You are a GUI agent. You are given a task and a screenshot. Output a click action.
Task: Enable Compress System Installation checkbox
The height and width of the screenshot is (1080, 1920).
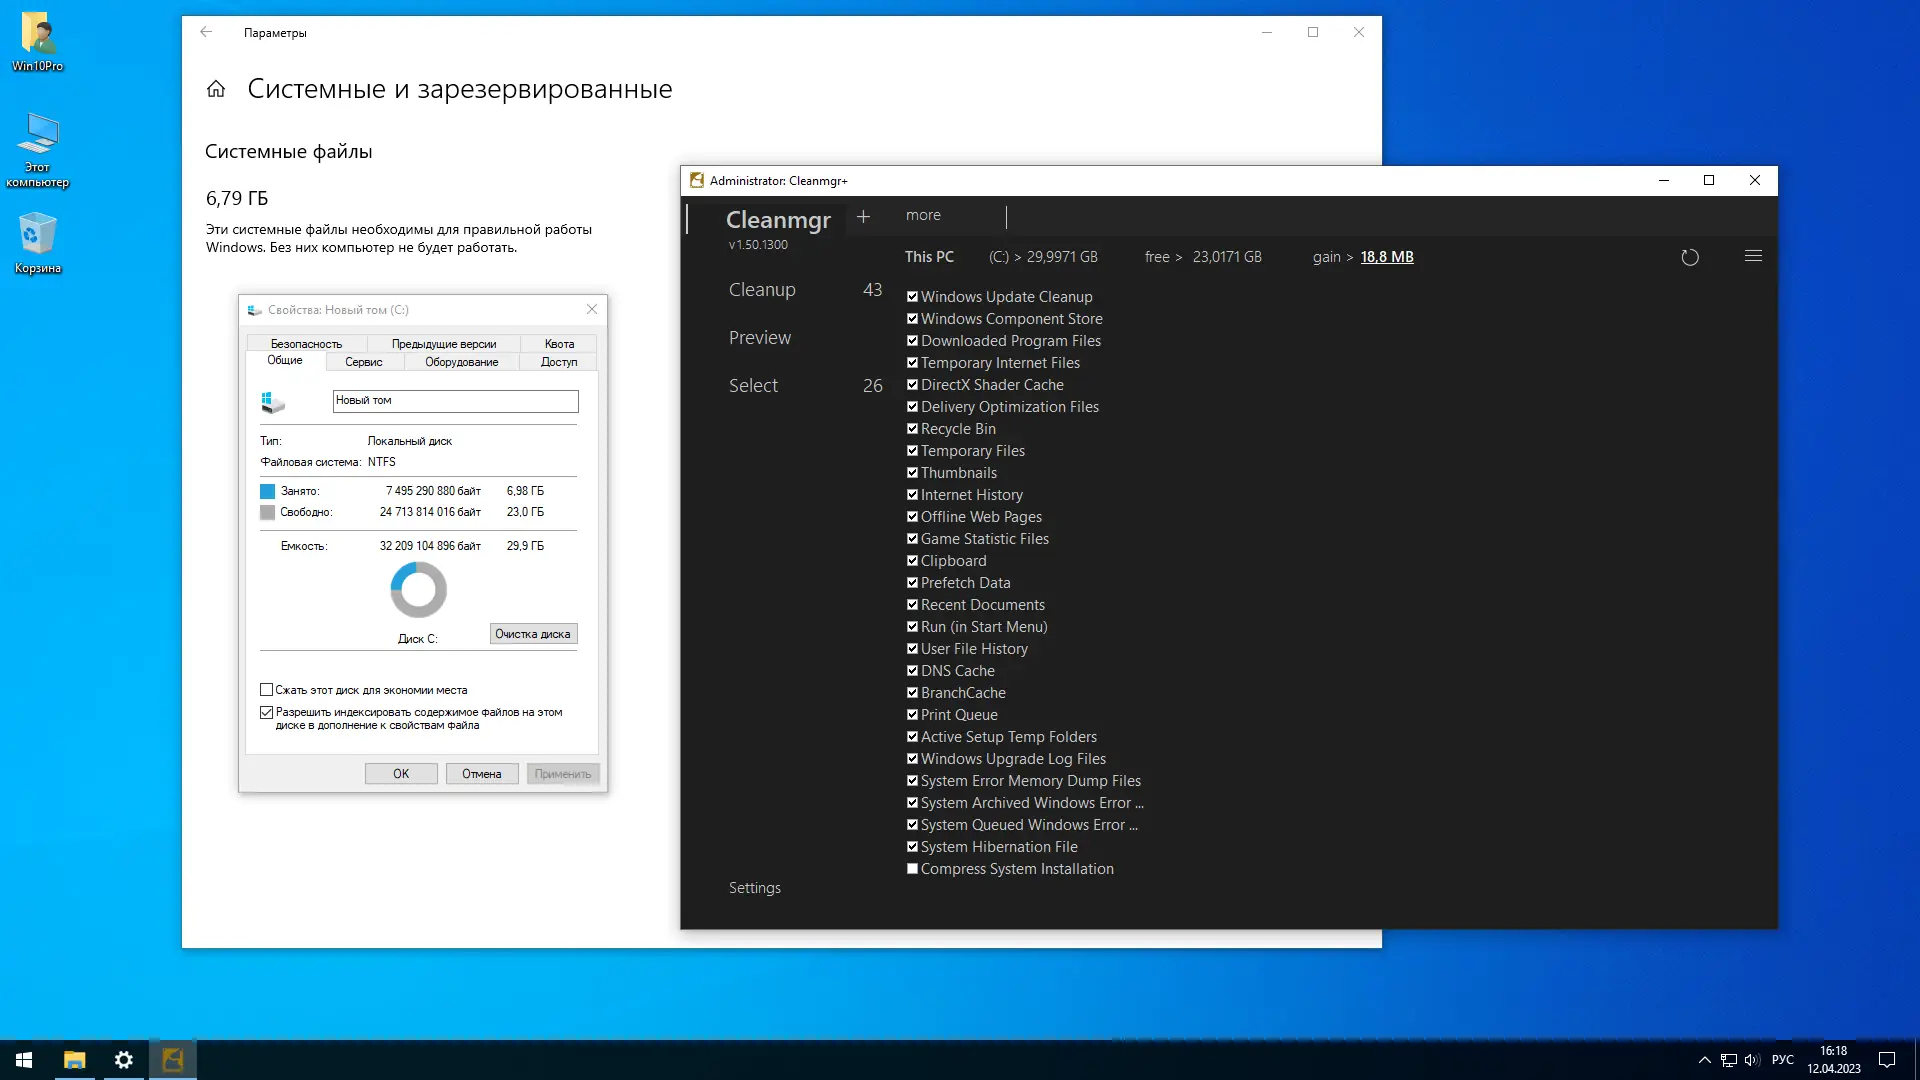pos(912,869)
